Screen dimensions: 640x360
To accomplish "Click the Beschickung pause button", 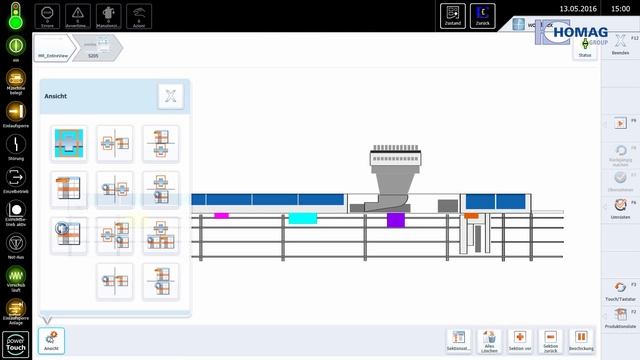I will 581,341.
